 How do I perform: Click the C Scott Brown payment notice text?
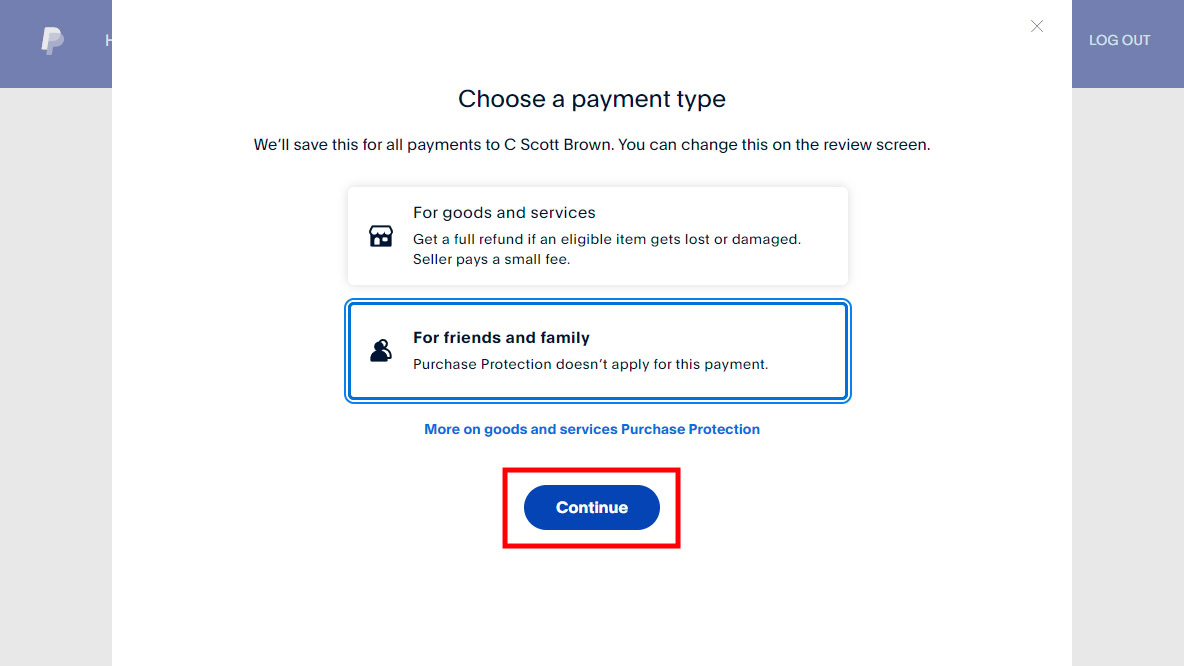[x=592, y=145]
